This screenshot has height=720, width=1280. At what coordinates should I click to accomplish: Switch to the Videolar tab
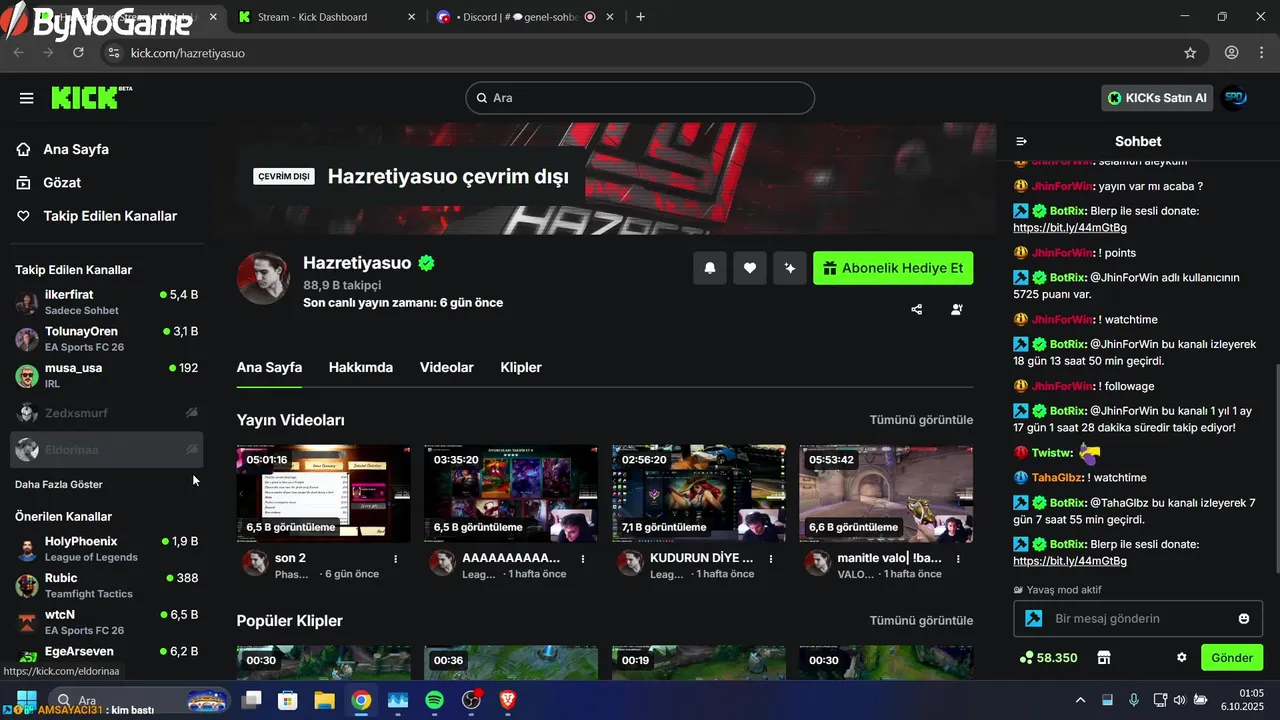coord(447,367)
